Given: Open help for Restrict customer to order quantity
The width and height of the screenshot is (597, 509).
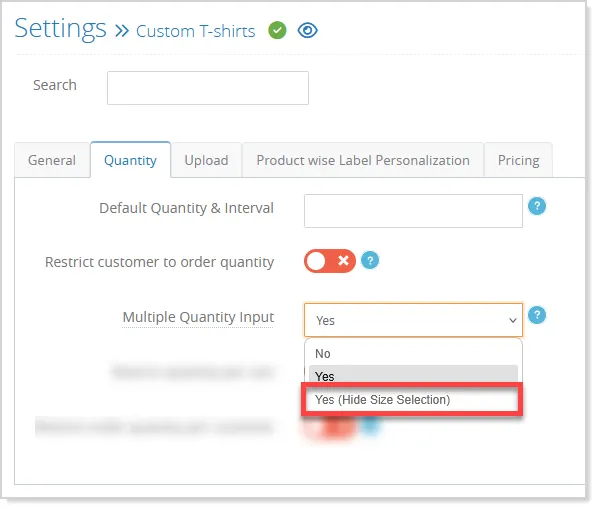Looking at the screenshot, I should pyautogui.click(x=370, y=261).
